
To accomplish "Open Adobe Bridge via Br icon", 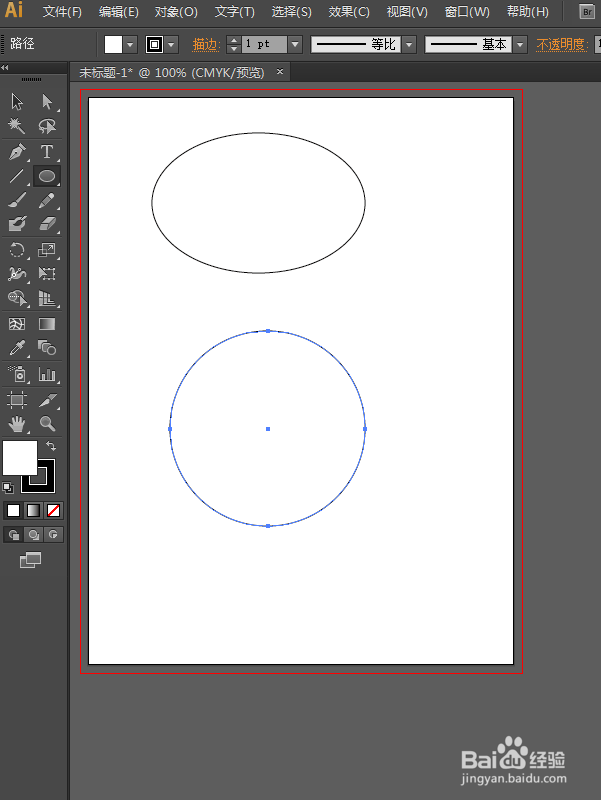I will point(587,12).
